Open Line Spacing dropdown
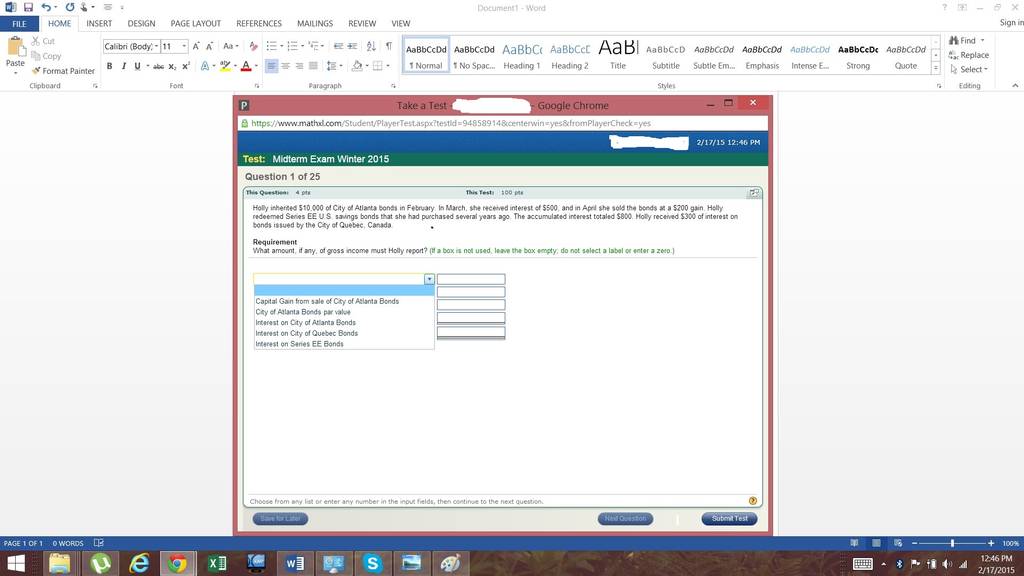1024x576 pixels. point(334,66)
